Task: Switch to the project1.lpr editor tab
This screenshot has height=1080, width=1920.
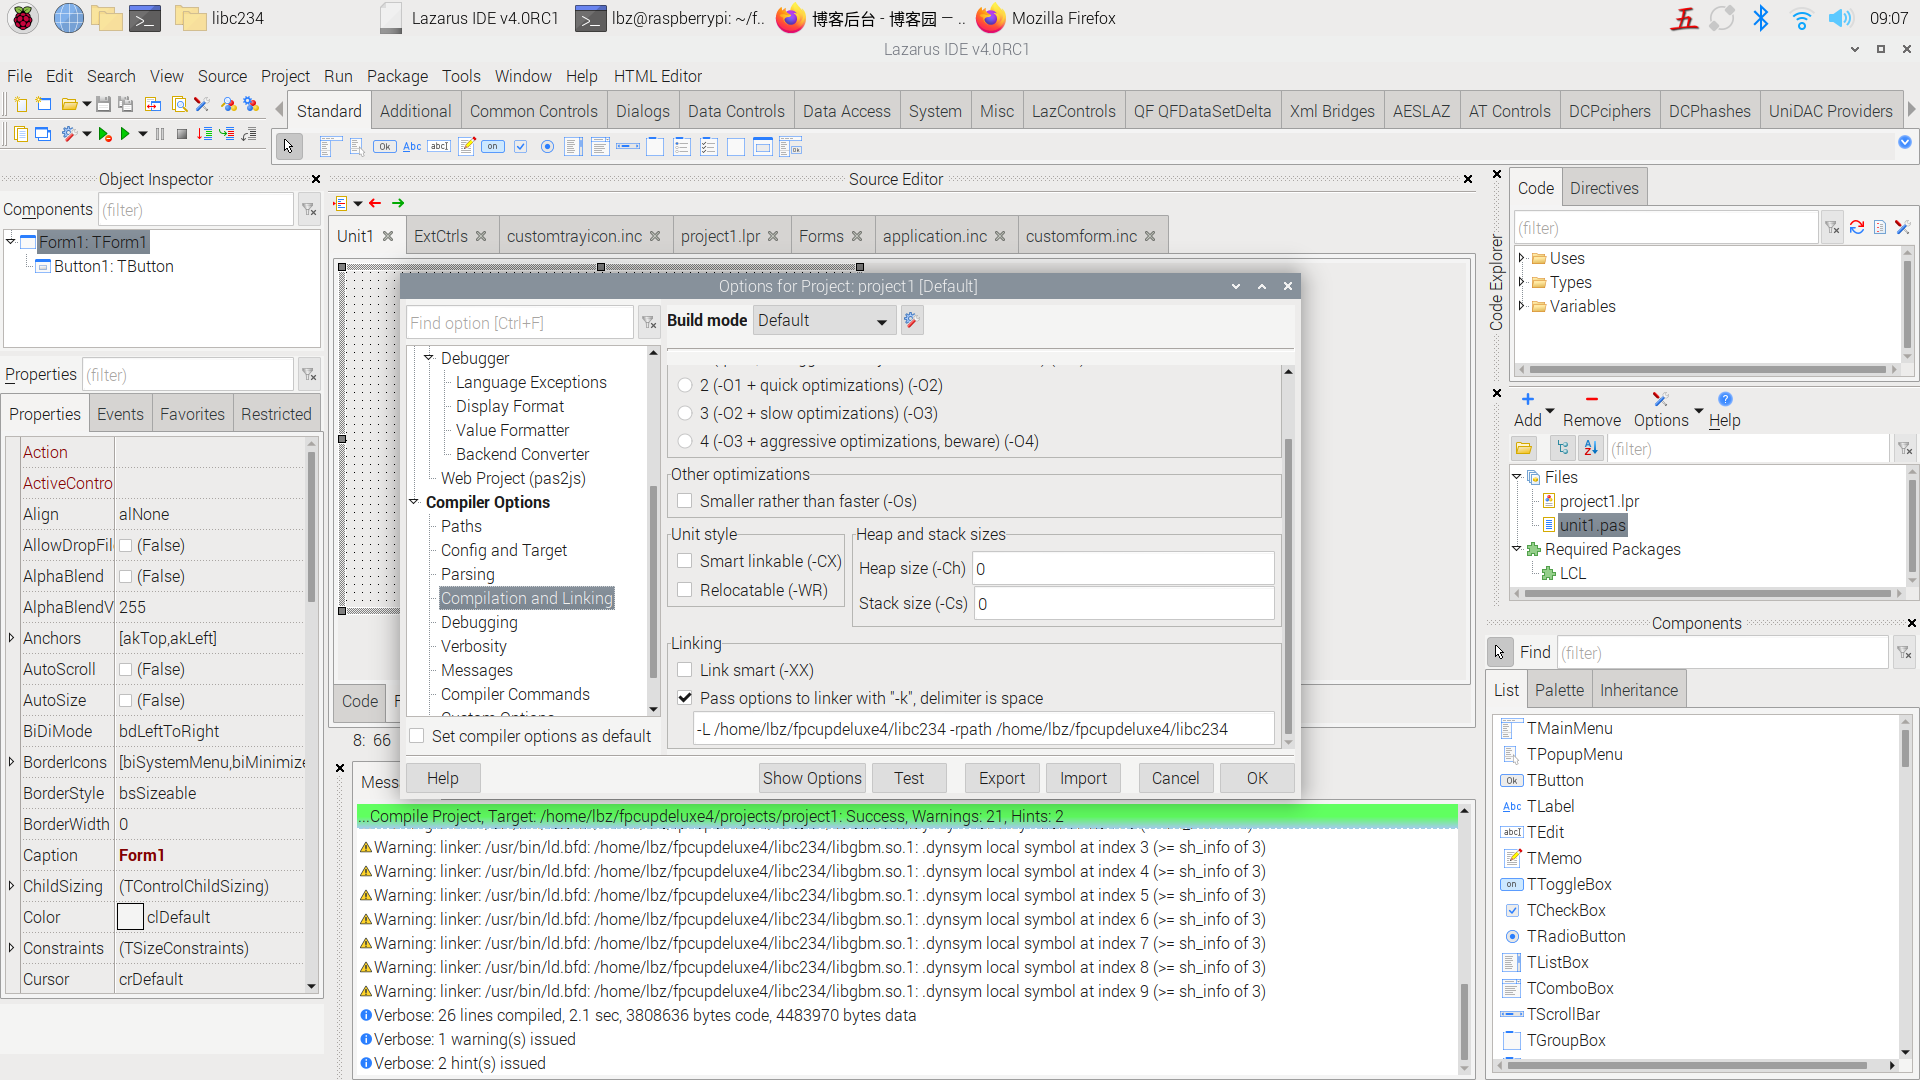Action: [x=720, y=236]
